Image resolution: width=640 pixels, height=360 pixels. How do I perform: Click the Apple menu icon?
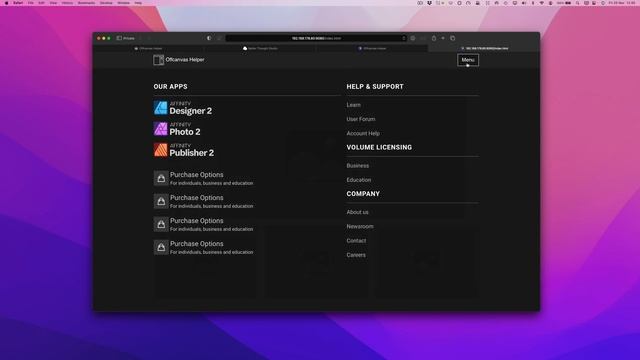[x=7, y=3]
